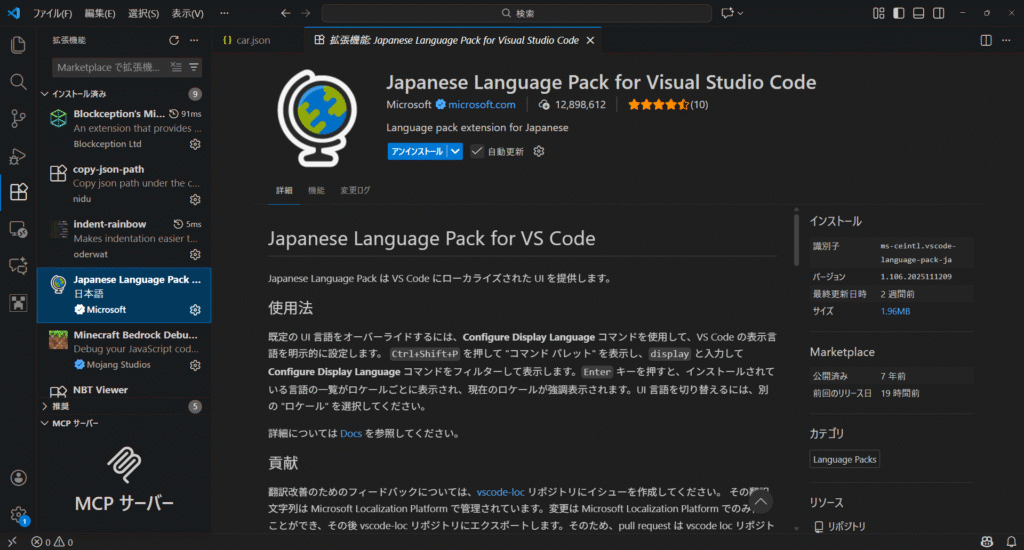Open manage gear for indent-rainbow extension
This screenshot has height=550, width=1024.
[195, 255]
